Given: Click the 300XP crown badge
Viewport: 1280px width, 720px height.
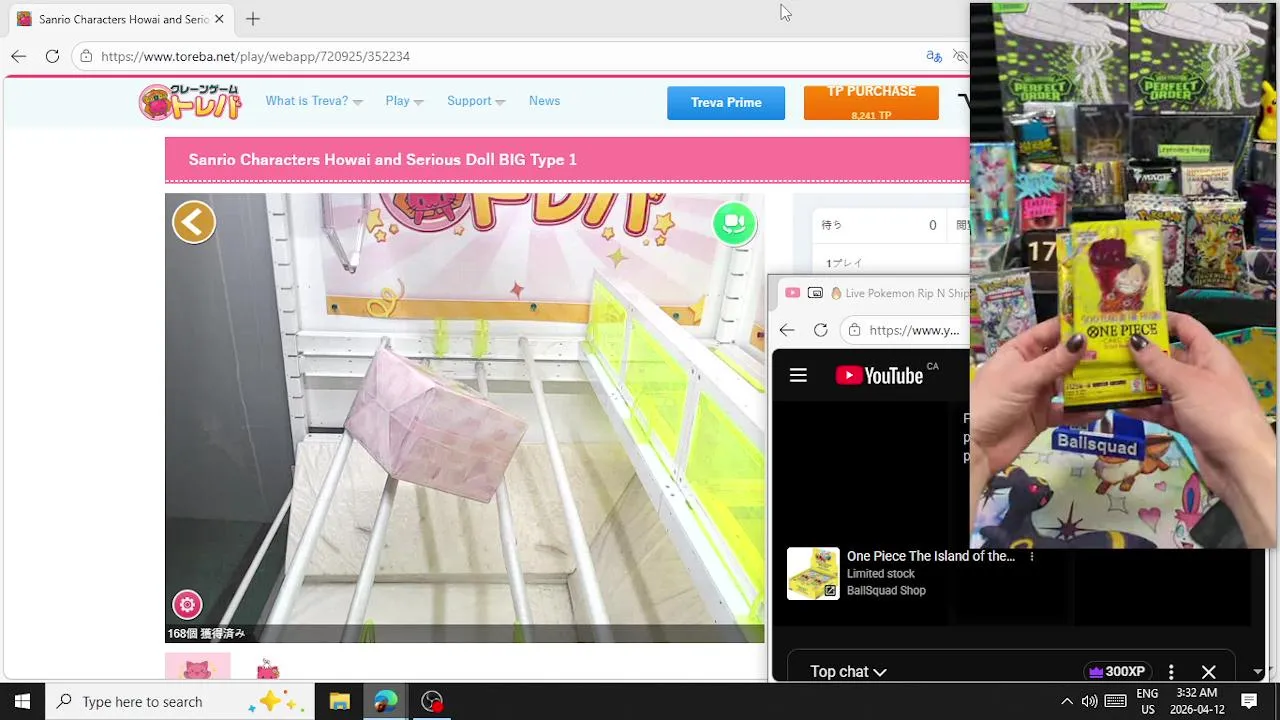Looking at the screenshot, I should point(1117,672).
